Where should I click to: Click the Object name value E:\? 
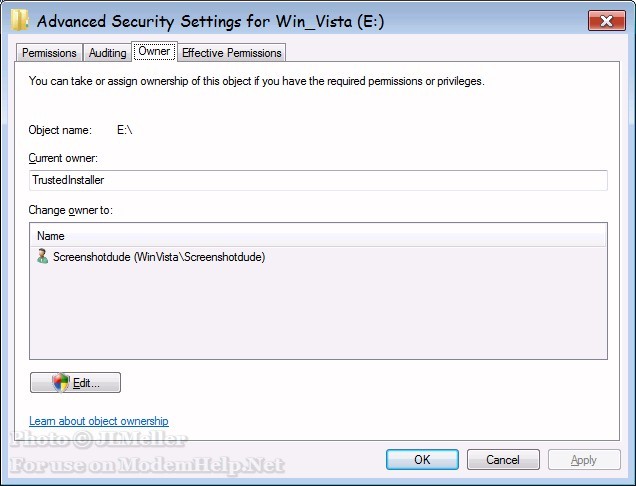pyautogui.click(x=125, y=130)
